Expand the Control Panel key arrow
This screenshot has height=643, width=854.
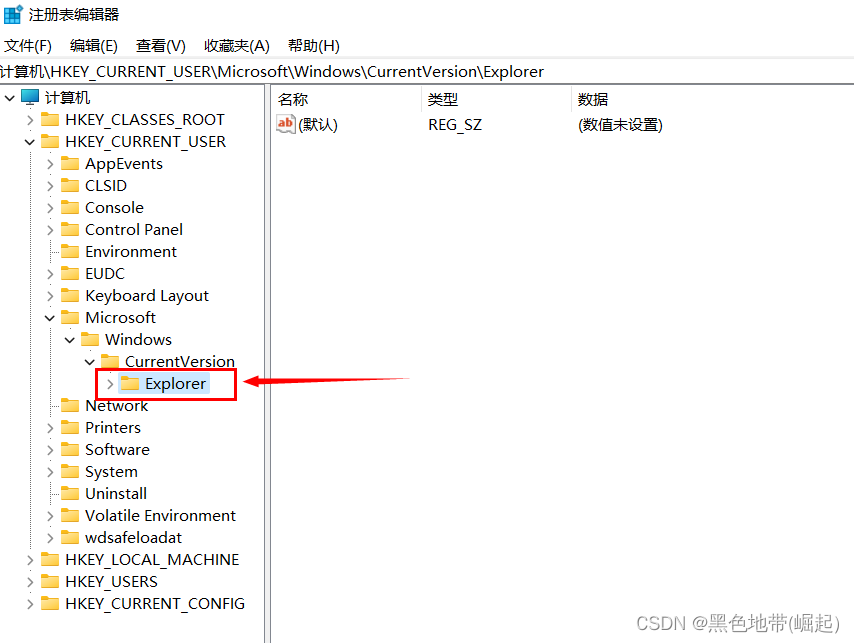click(x=50, y=230)
